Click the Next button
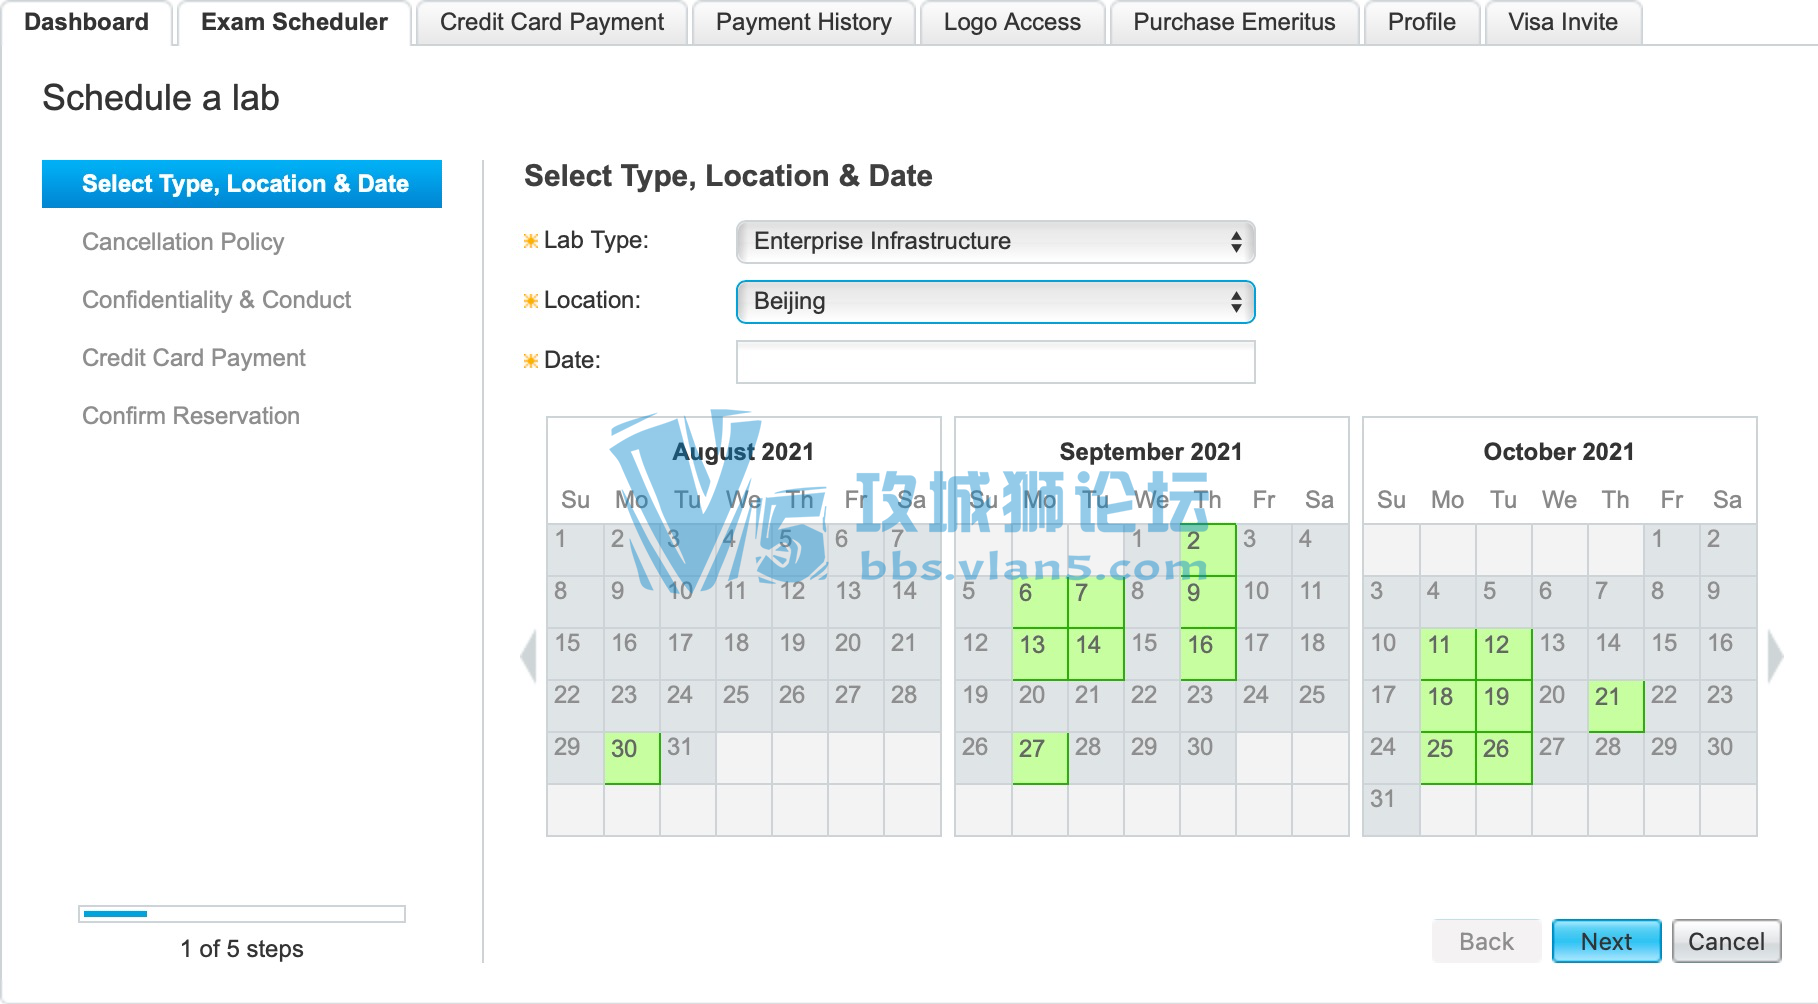The width and height of the screenshot is (1818, 1004). [x=1606, y=941]
